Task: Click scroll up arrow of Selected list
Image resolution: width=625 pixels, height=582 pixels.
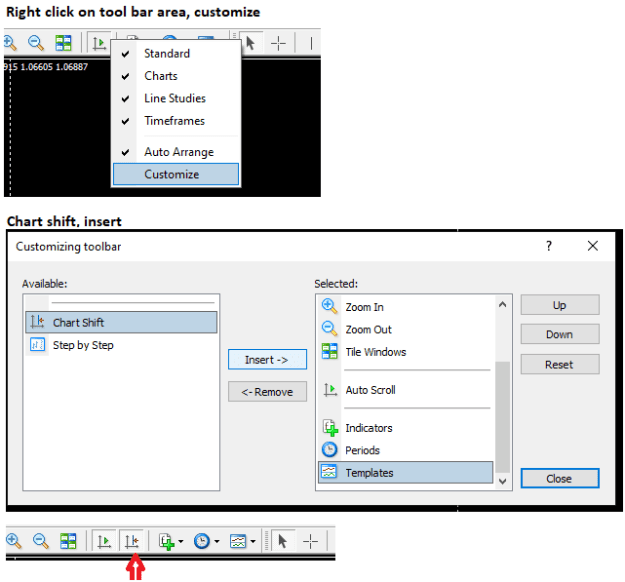Action: click(x=503, y=305)
